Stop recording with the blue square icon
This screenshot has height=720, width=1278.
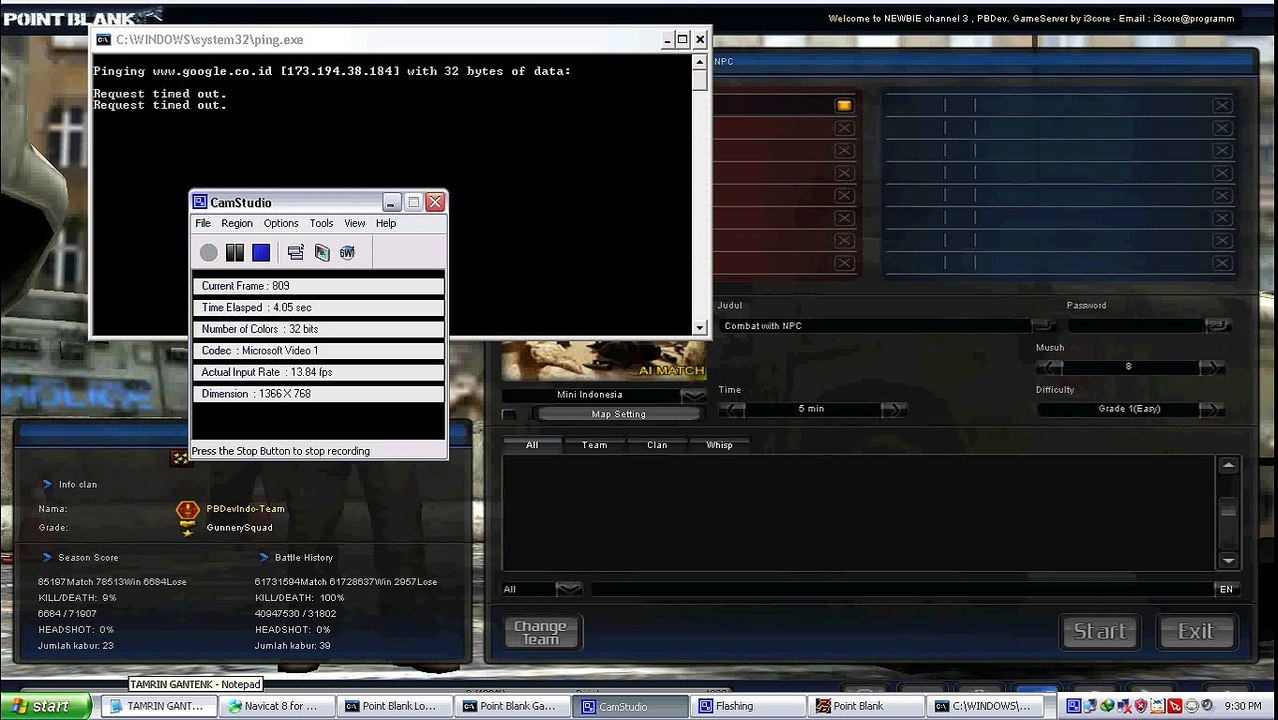pos(261,253)
